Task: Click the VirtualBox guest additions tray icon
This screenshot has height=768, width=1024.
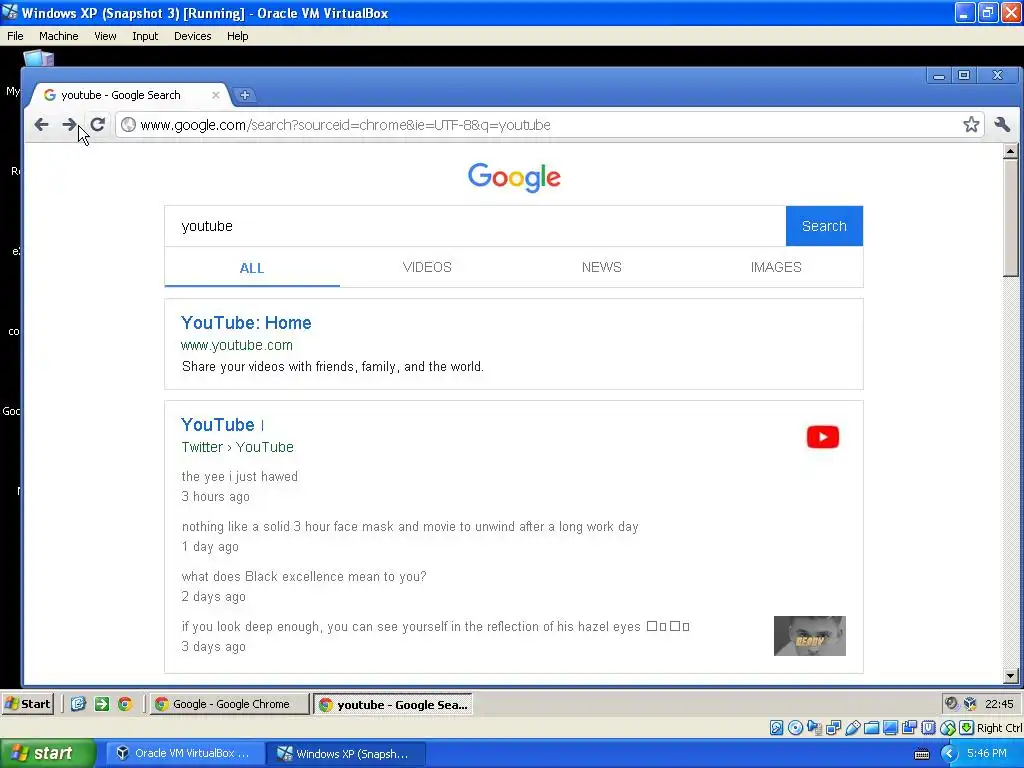Action: (970, 703)
